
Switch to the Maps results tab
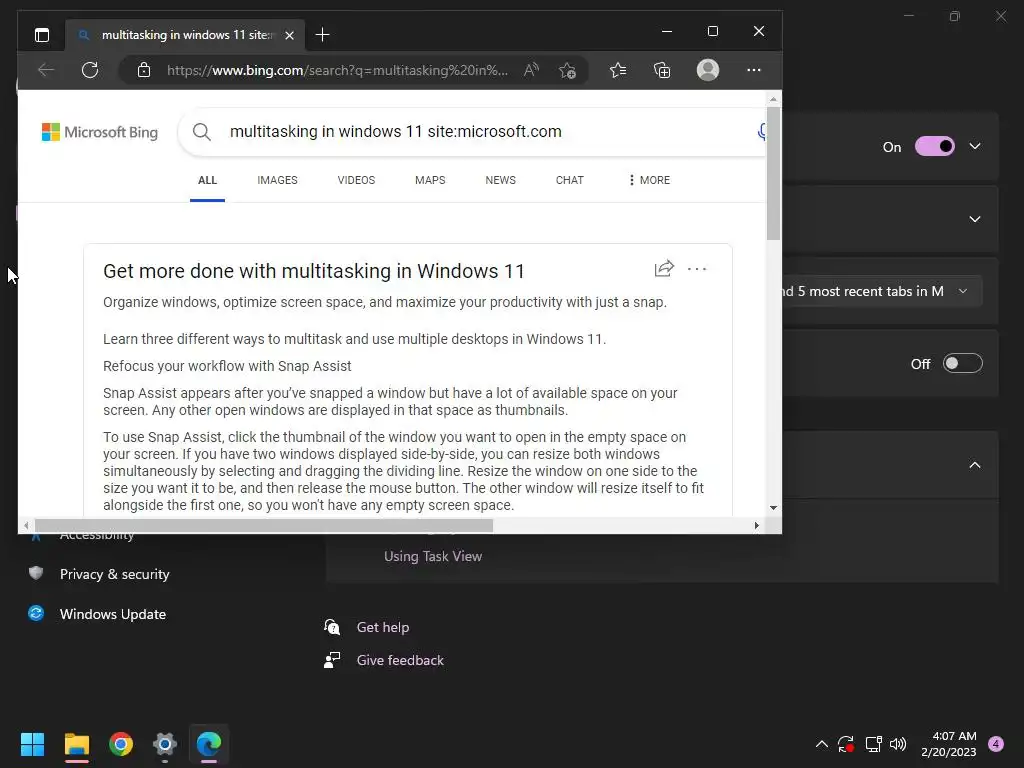[x=430, y=180]
